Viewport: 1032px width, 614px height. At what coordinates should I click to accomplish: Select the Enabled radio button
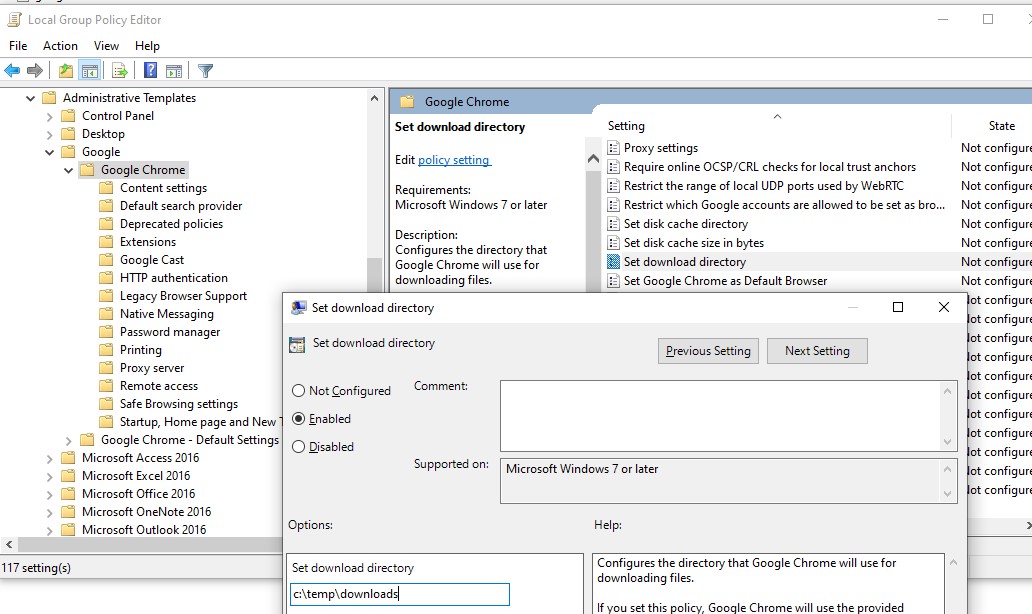(298, 419)
